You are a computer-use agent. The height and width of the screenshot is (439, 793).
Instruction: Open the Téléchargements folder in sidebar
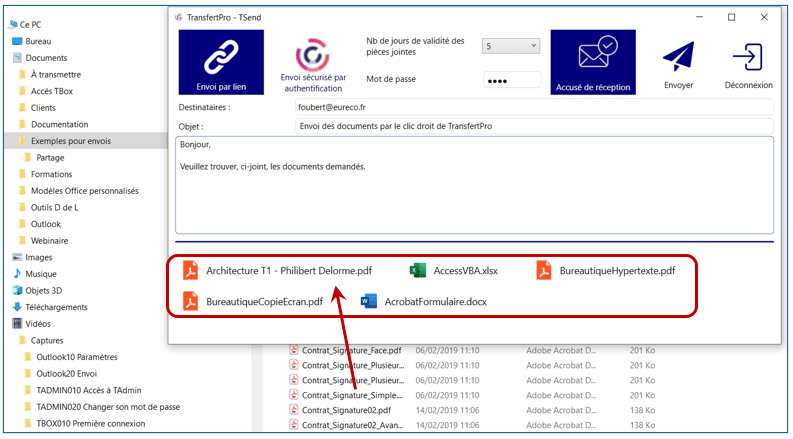tap(57, 307)
